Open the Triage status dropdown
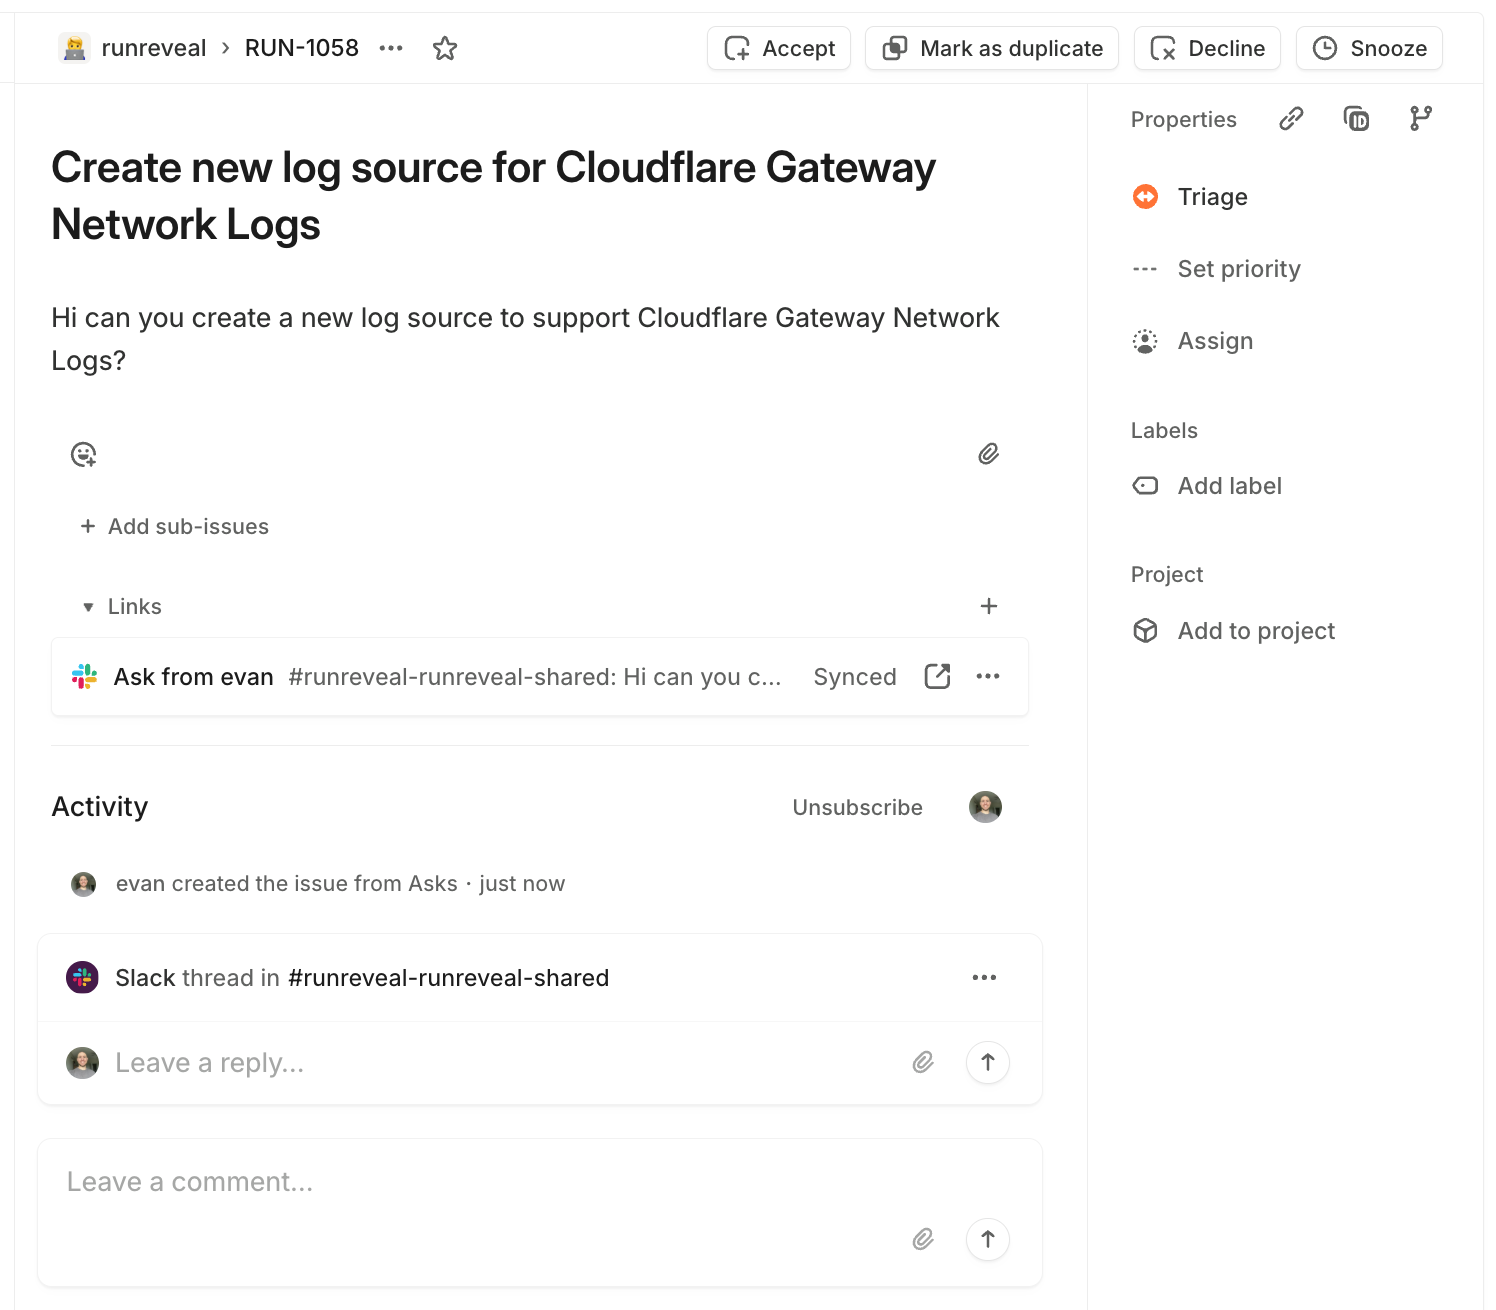The width and height of the screenshot is (1496, 1310). point(1211,197)
